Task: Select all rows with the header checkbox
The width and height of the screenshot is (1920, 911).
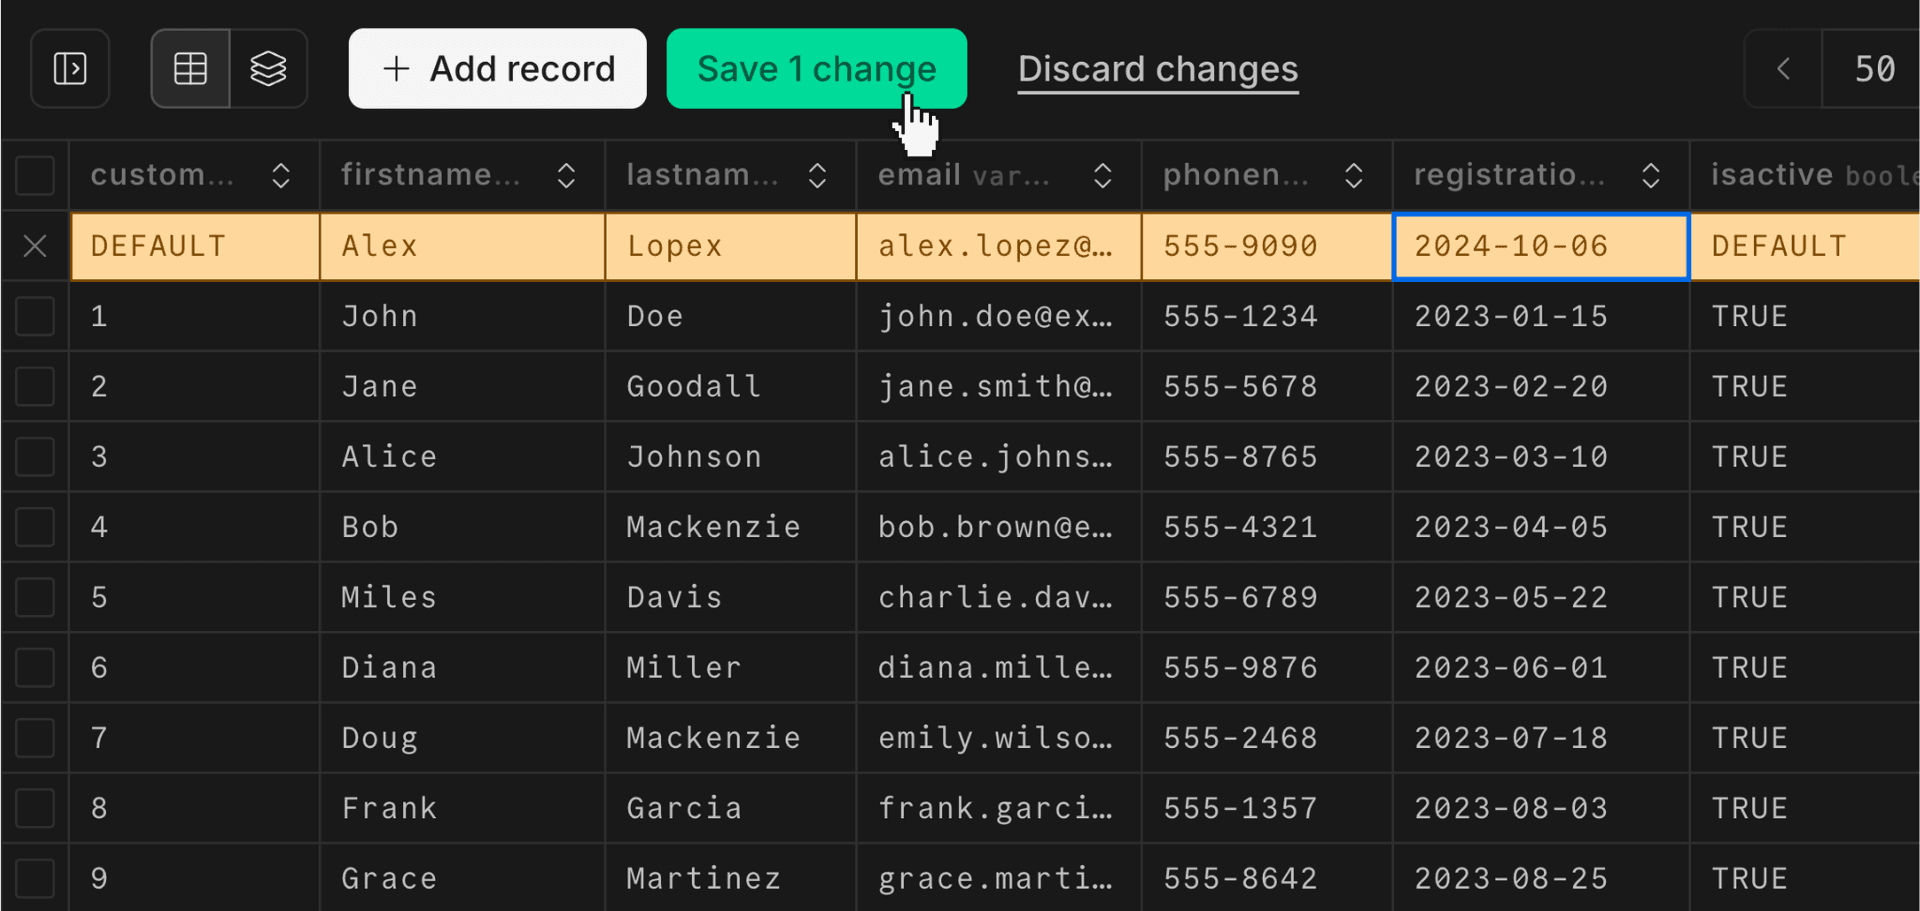Action: coord(35,175)
